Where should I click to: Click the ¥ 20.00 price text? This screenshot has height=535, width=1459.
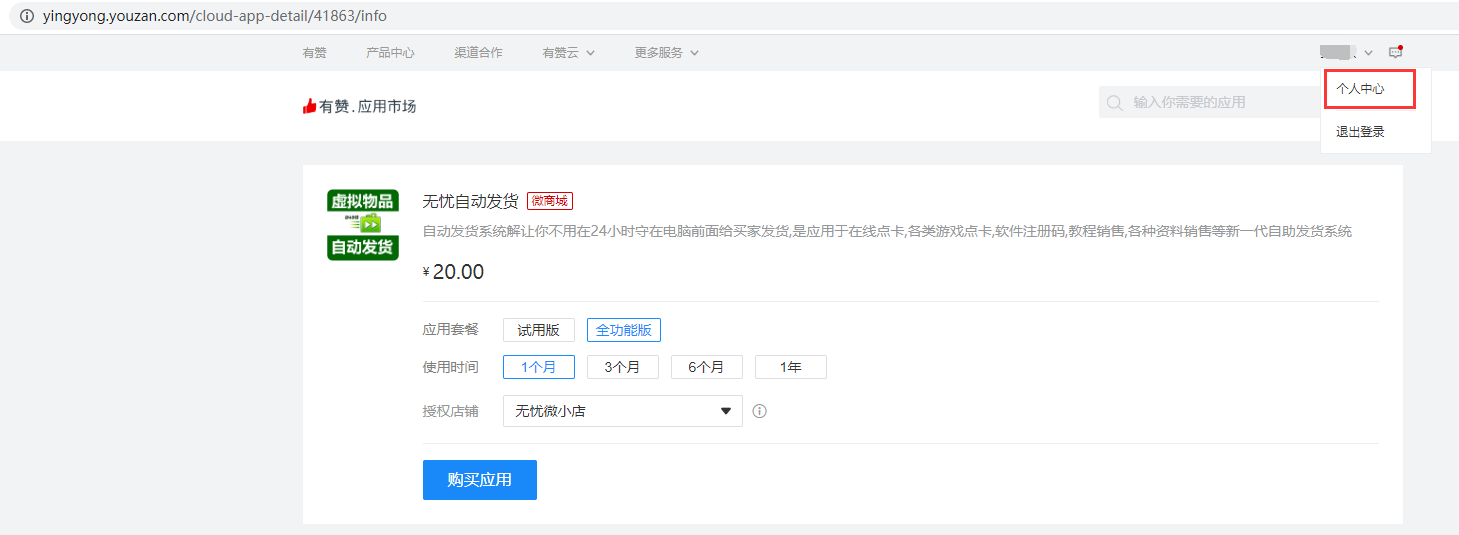pos(454,272)
